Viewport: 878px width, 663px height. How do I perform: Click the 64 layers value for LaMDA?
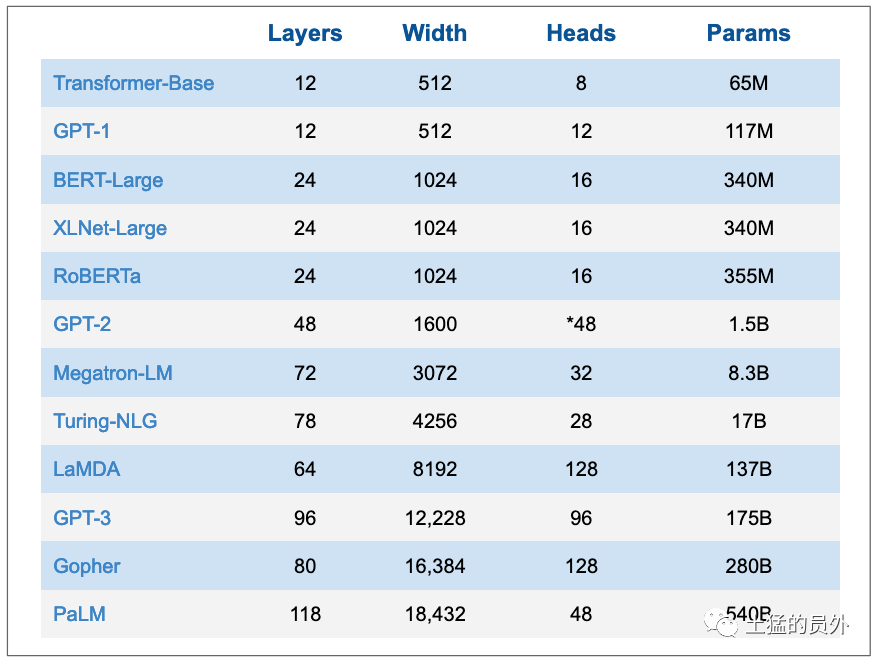coord(305,469)
